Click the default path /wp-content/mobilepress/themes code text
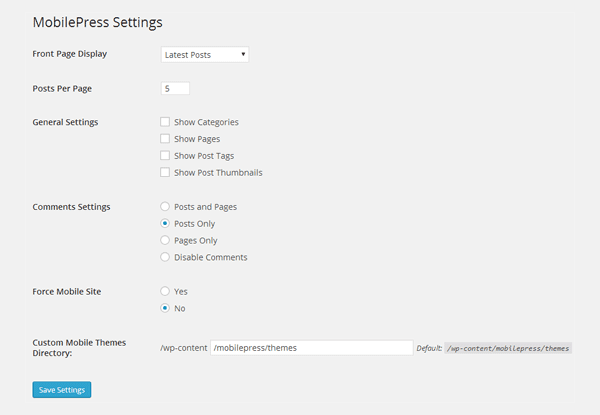The width and height of the screenshot is (600, 415). [x=508, y=348]
